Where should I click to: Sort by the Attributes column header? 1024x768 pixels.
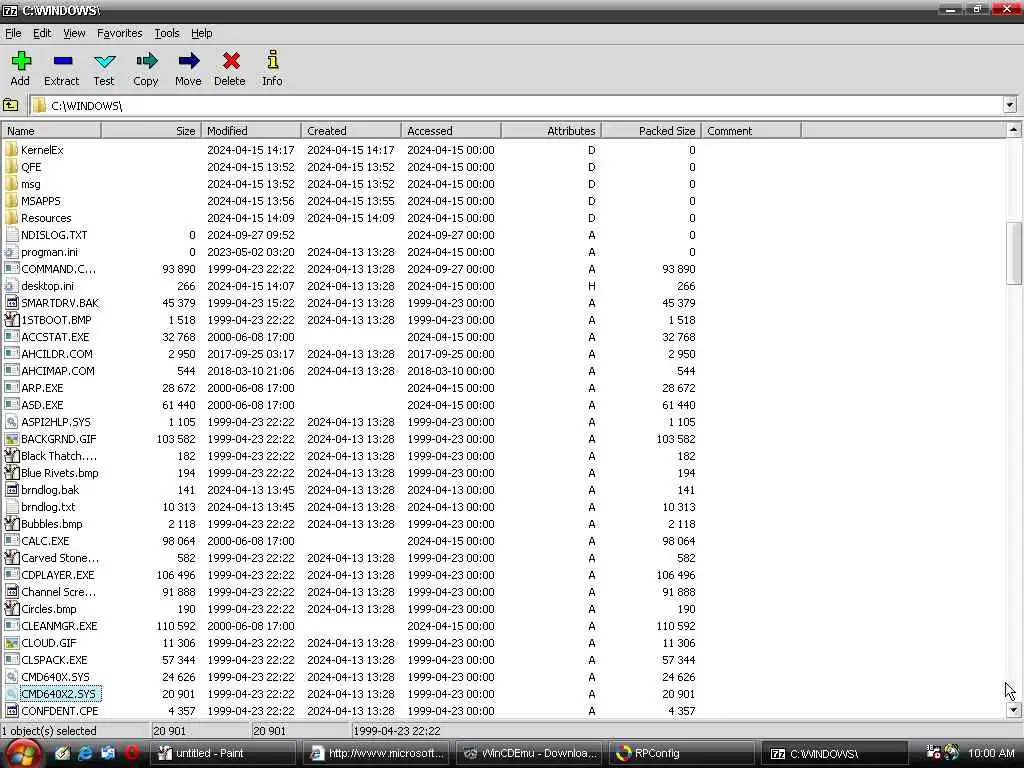click(x=551, y=131)
